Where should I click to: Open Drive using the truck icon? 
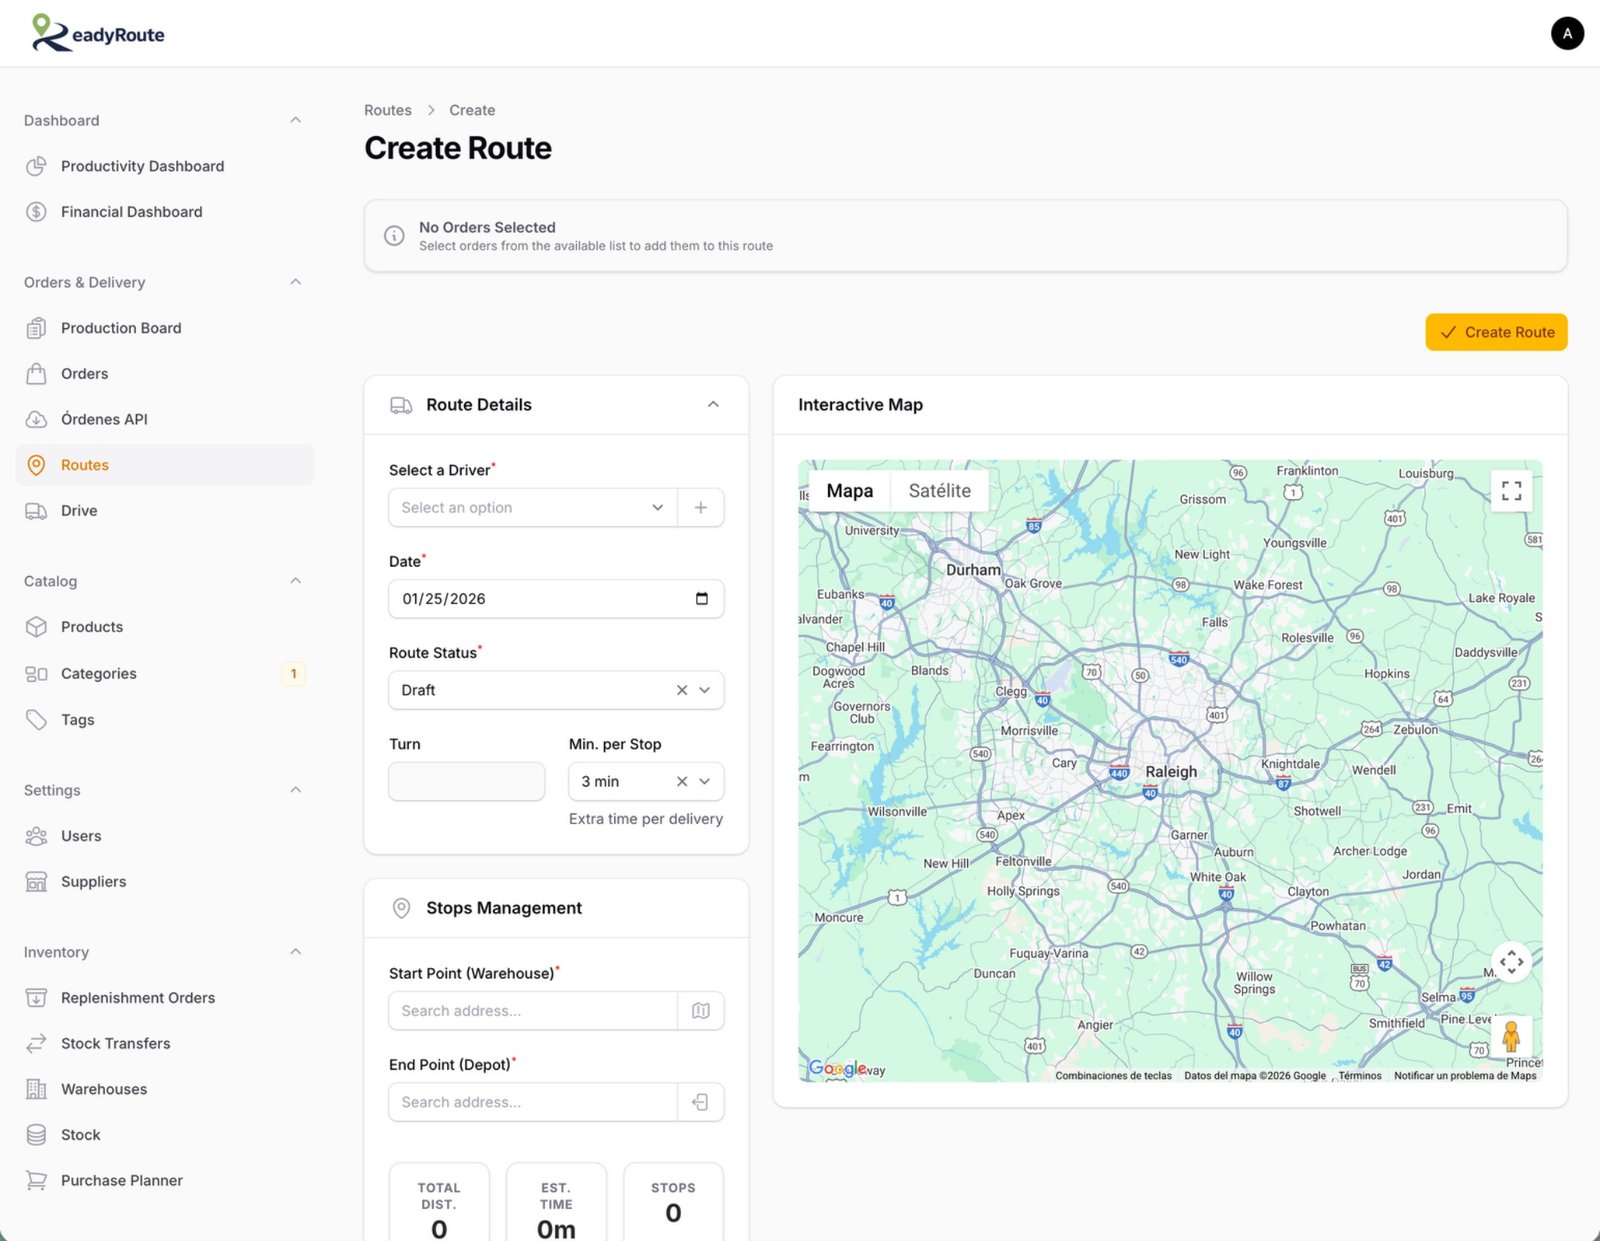(x=36, y=510)
